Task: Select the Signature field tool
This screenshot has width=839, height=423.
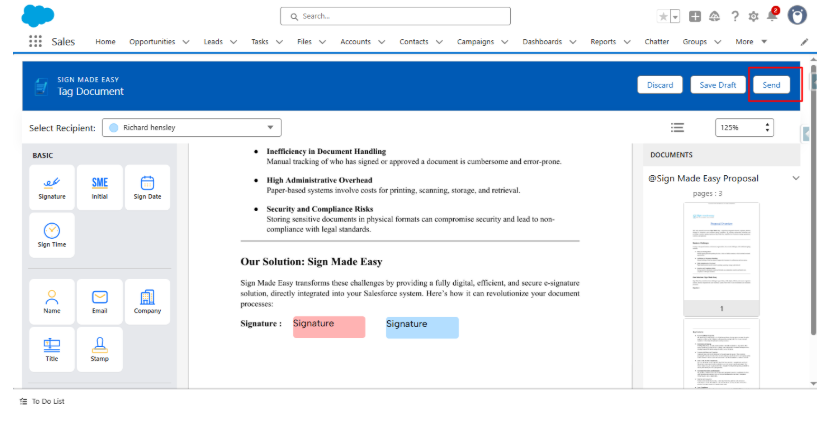Action: click(52, 187)
